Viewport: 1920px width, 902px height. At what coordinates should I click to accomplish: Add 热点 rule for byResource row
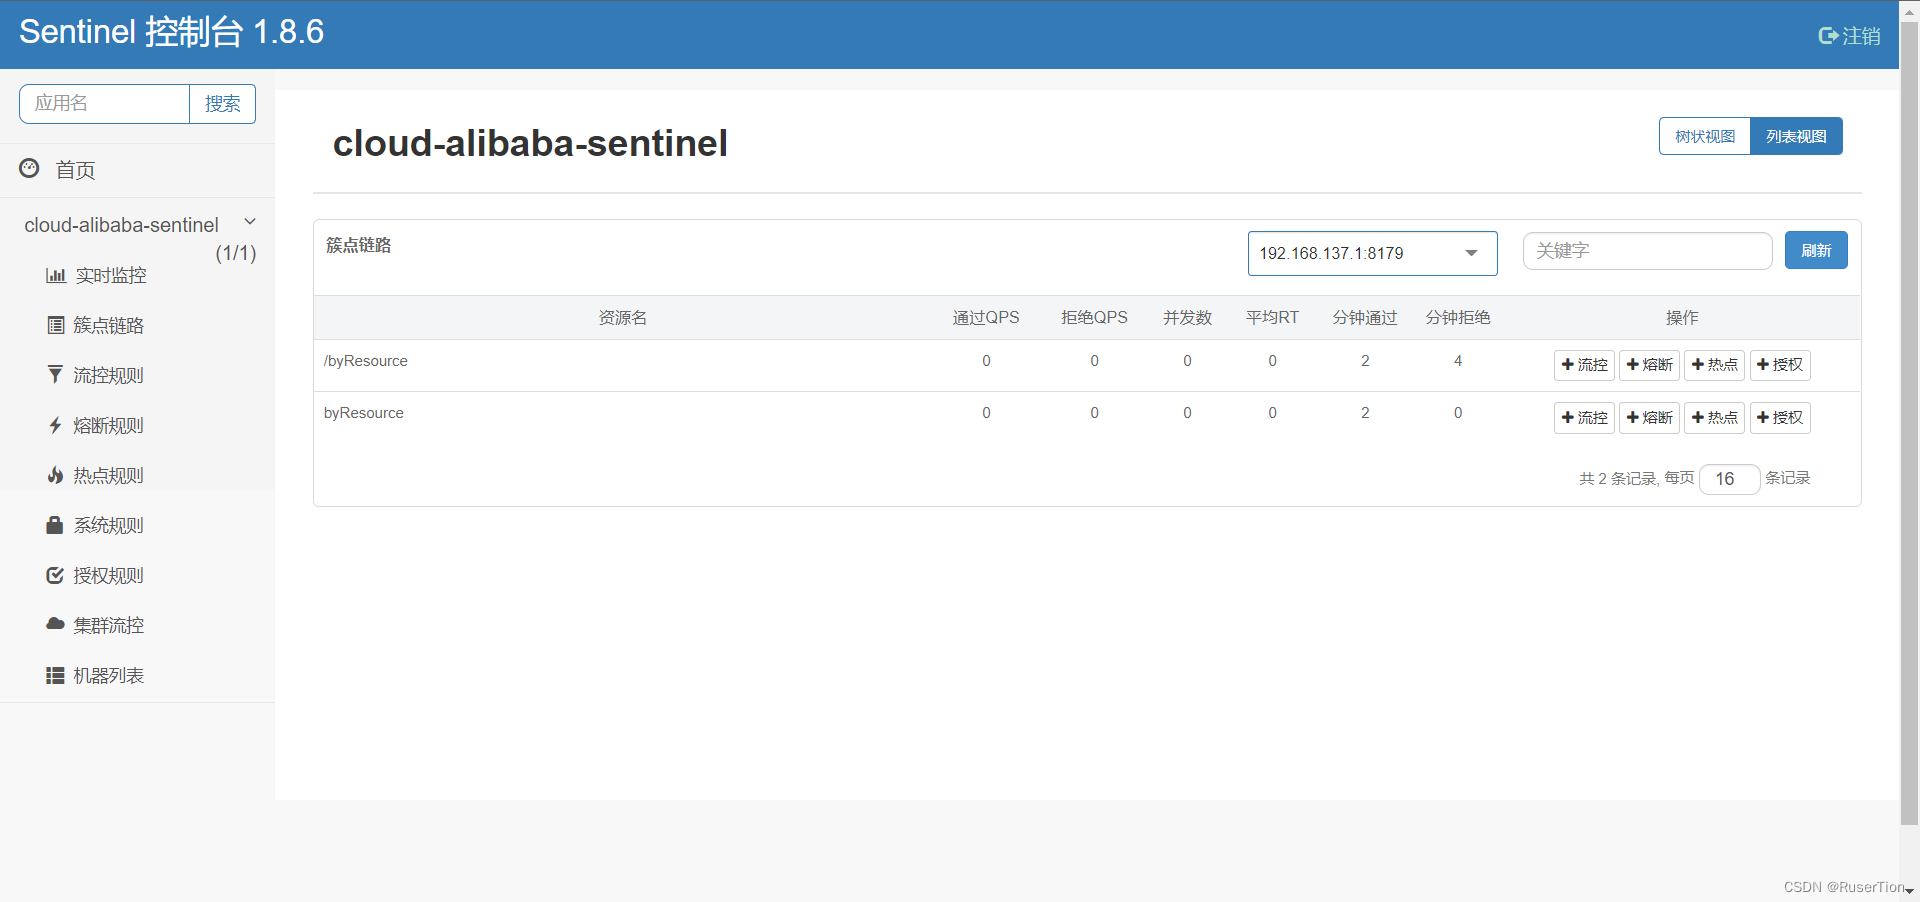click(1714, 418)
